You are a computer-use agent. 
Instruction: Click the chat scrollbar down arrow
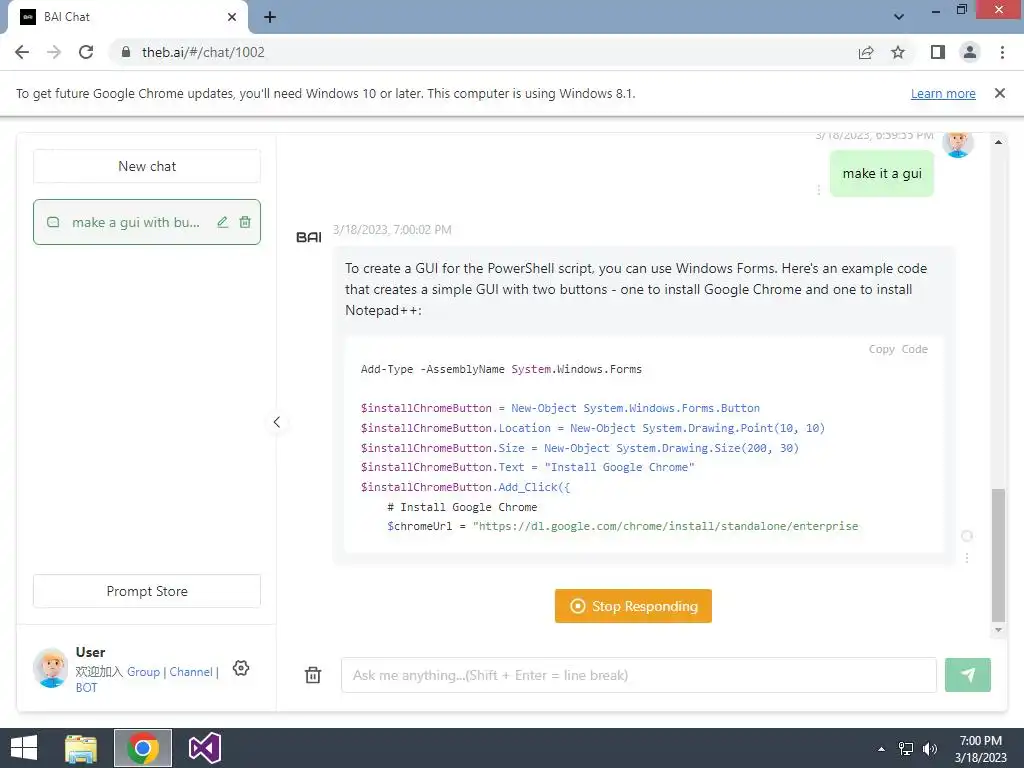(998, 630)
